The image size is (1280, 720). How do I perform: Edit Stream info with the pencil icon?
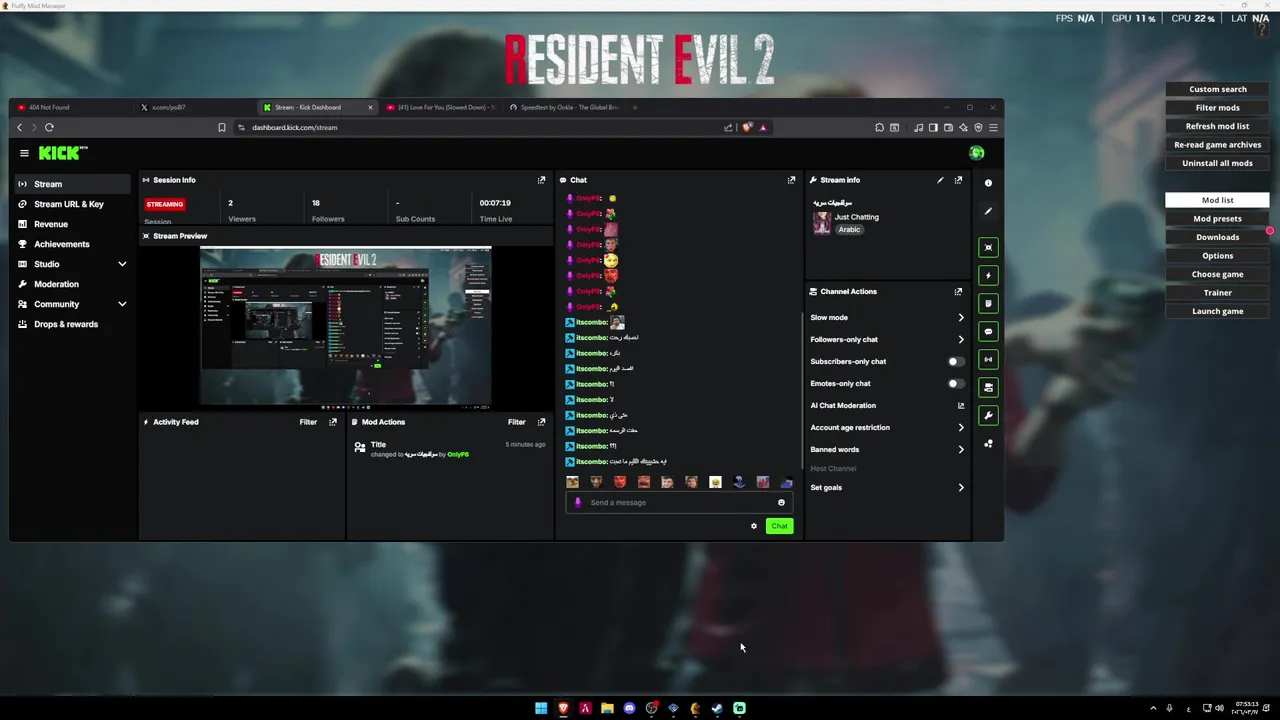[940, 180]
